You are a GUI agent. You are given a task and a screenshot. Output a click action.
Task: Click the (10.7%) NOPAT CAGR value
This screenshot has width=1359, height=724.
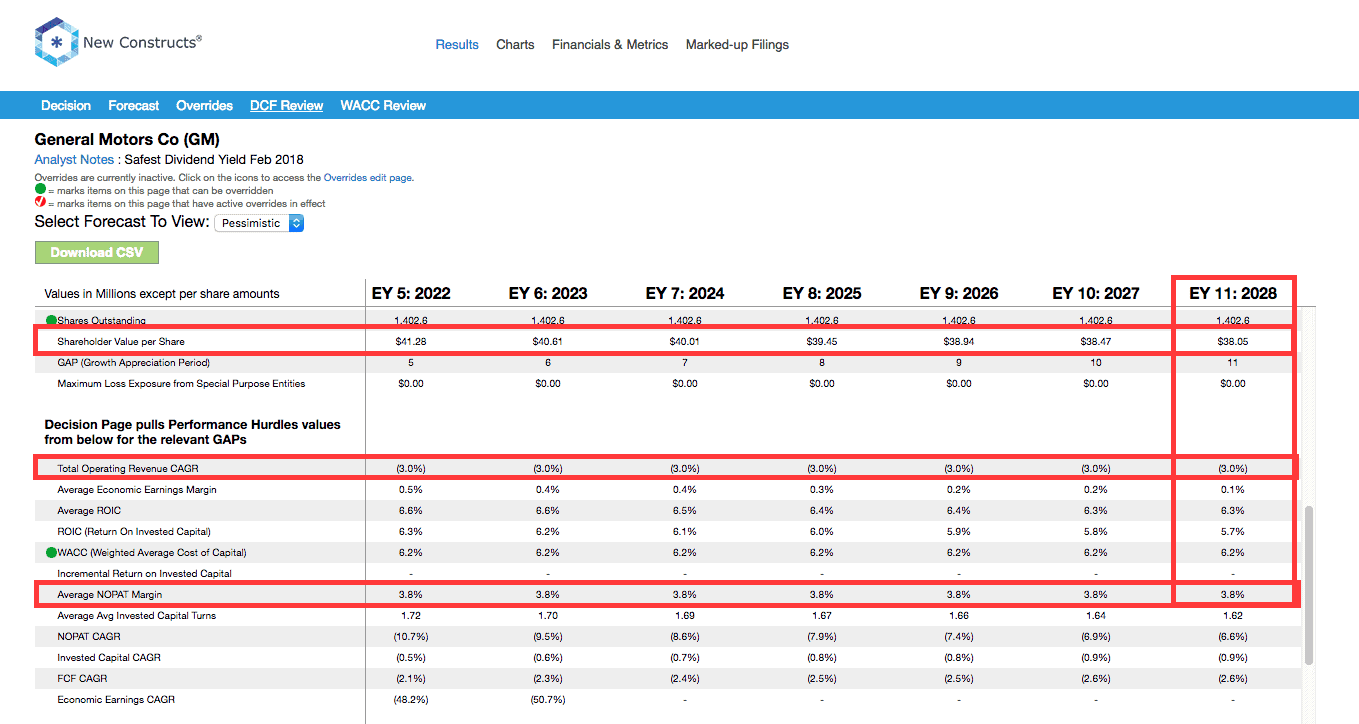tap(411, 637)
